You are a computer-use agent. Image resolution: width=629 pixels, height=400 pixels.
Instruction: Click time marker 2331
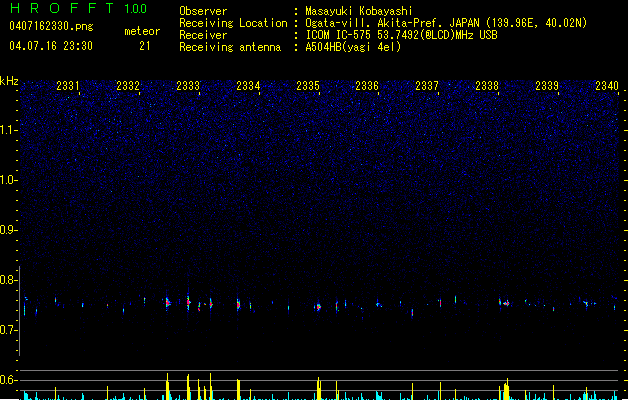point(68,86)
